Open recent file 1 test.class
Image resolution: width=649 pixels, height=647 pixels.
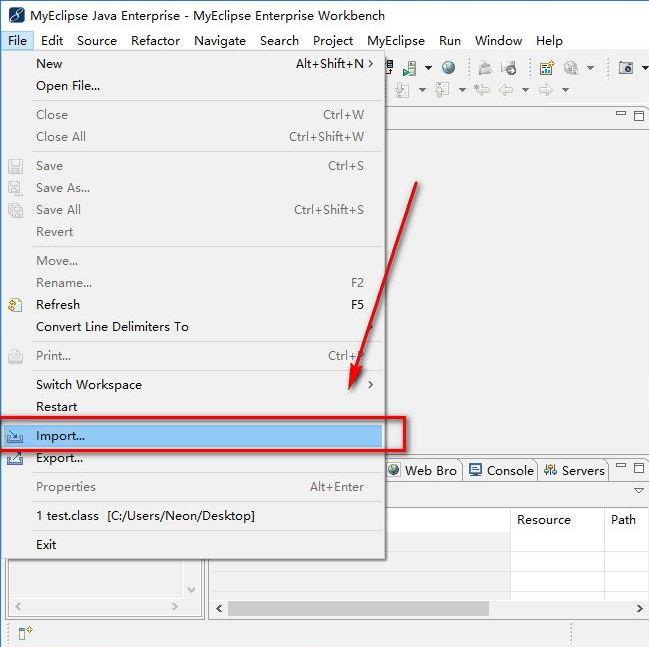(x=145, y=516)
